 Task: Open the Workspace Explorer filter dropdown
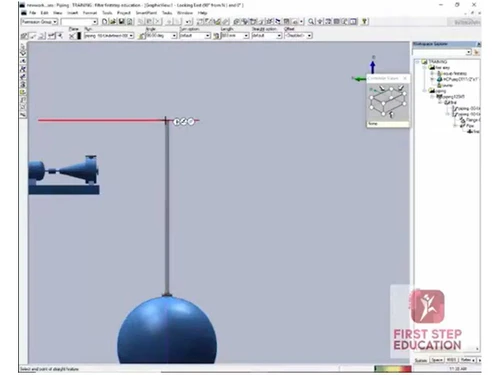coord(442,52)
